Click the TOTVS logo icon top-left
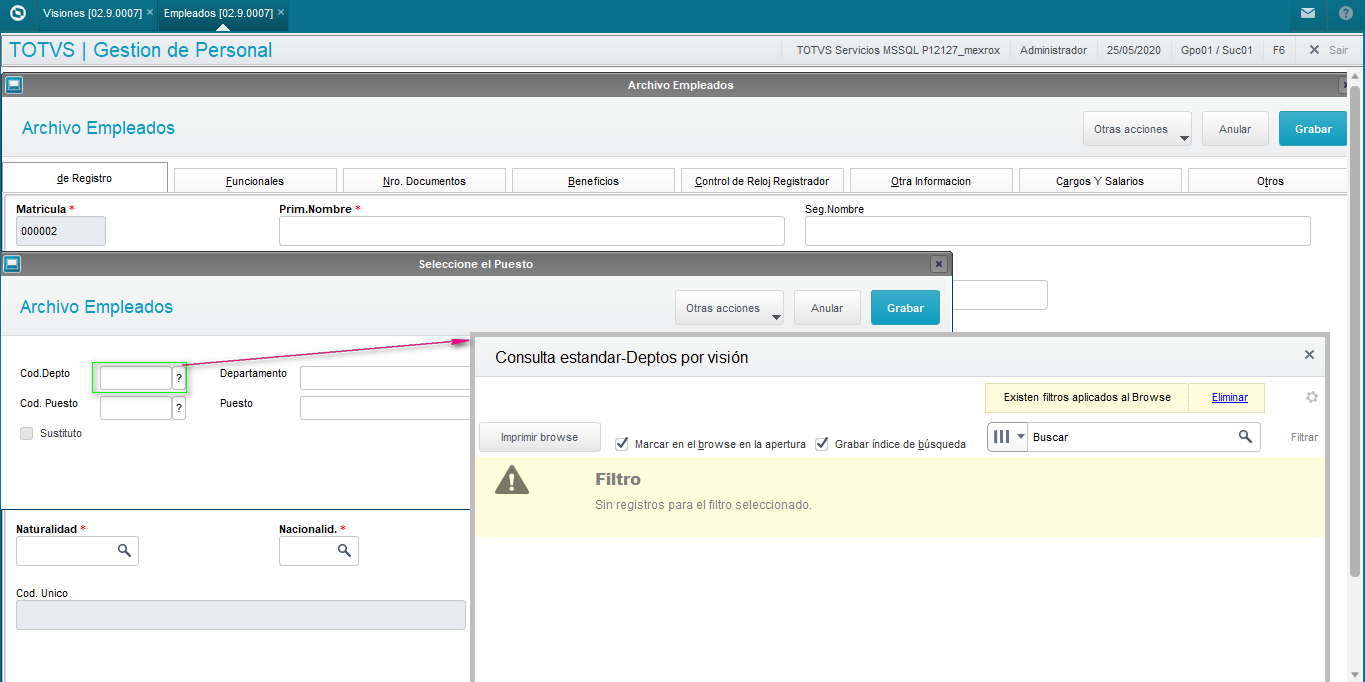 tap(17, 13)
